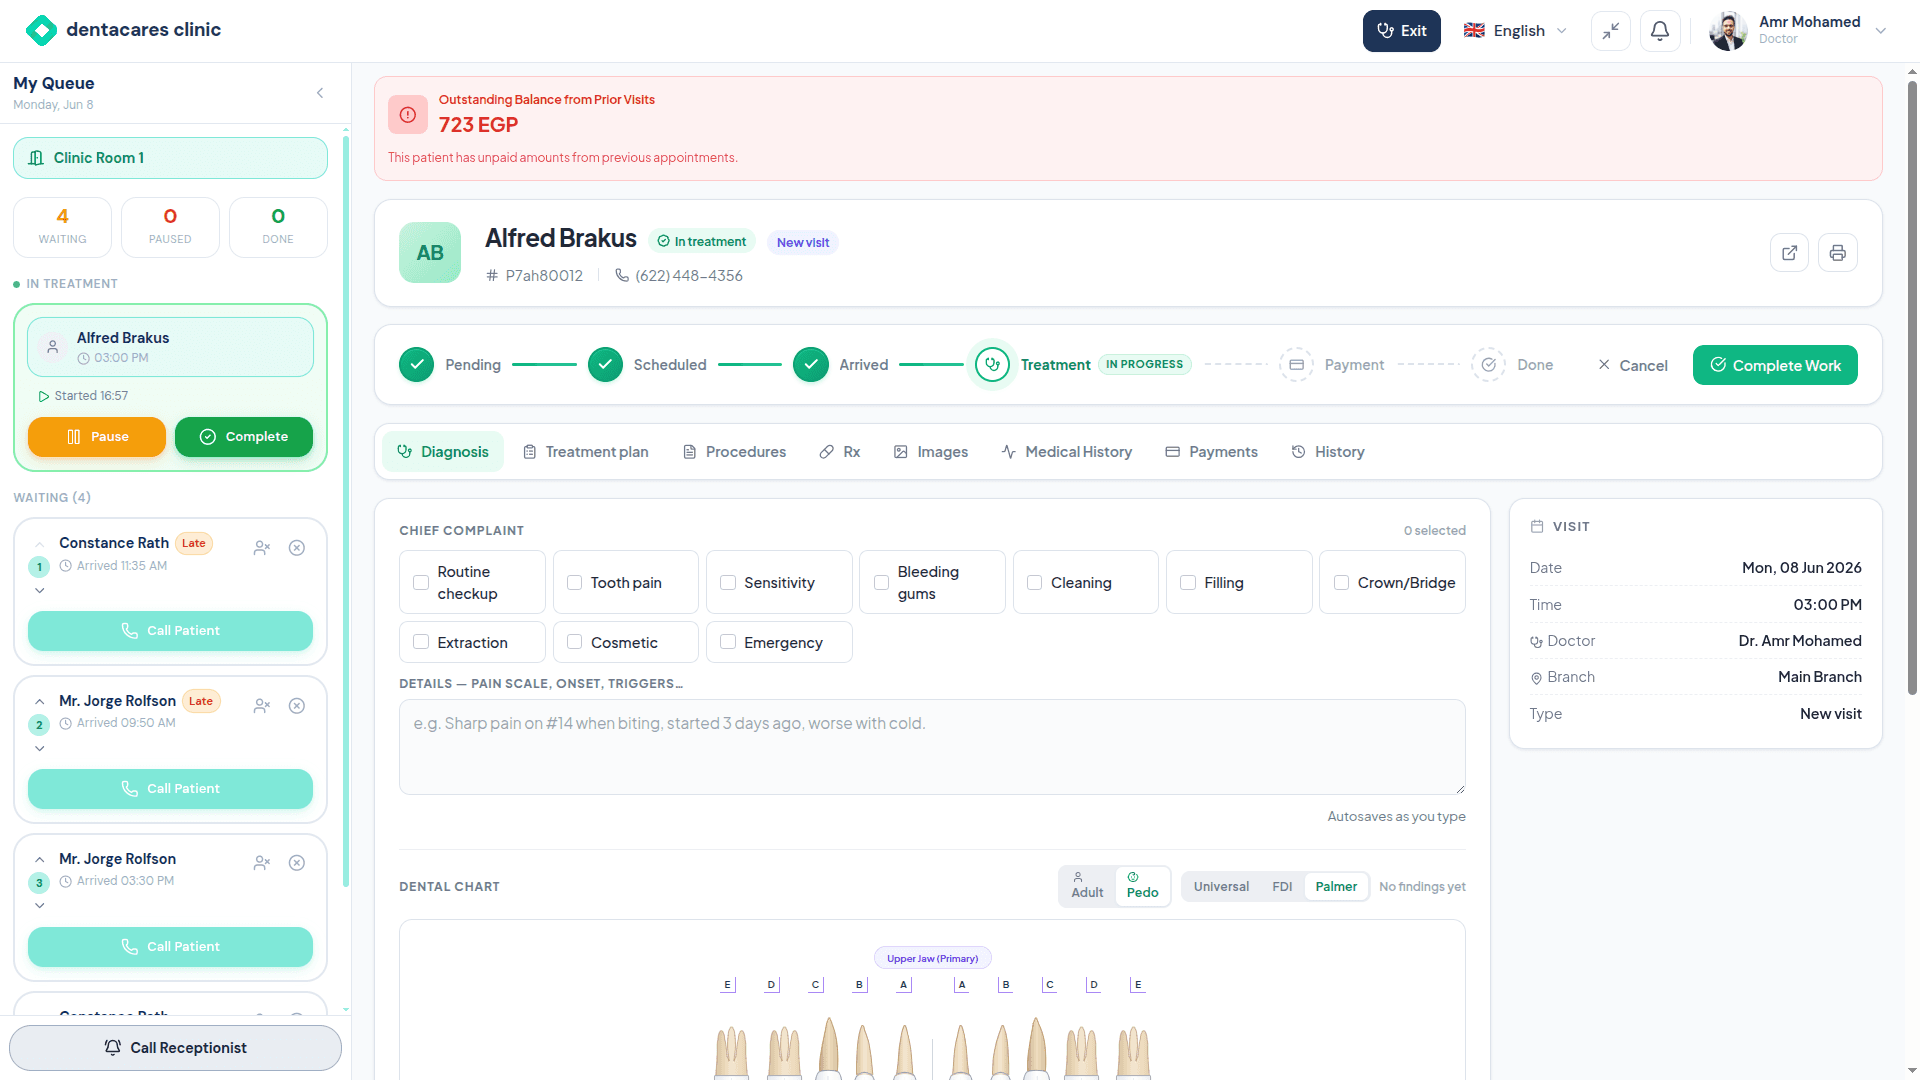Remove Constance Rath from queue icon
Viewport: 1920px width, 1080px height.
pyautogui.click(x=297, y=548)
